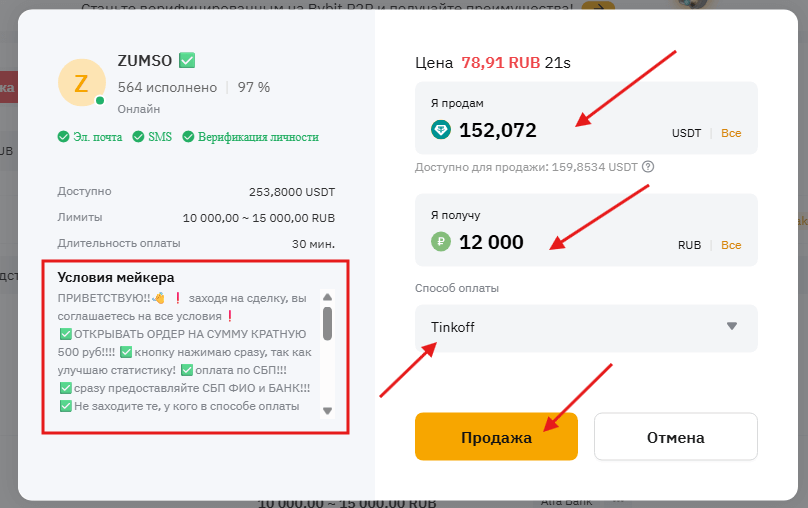Click the info icon next to available balance
Screen dimensions: 808x508
pyautogui.click(x=648, y=167)
